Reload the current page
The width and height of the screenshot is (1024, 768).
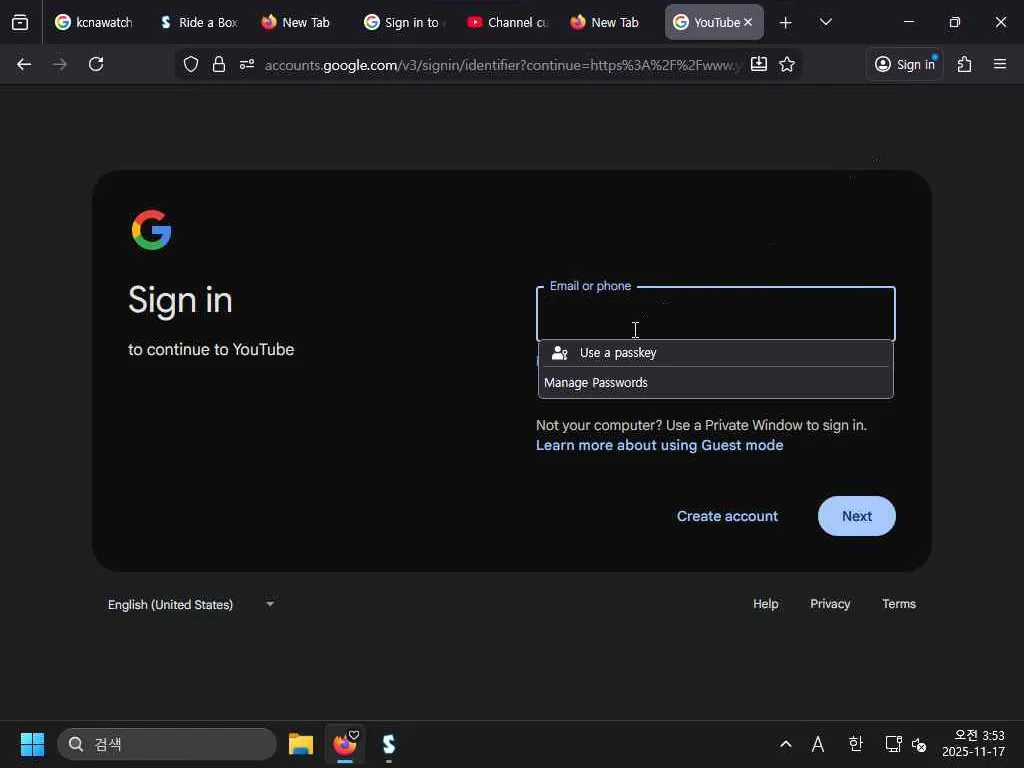click(96, 64)
